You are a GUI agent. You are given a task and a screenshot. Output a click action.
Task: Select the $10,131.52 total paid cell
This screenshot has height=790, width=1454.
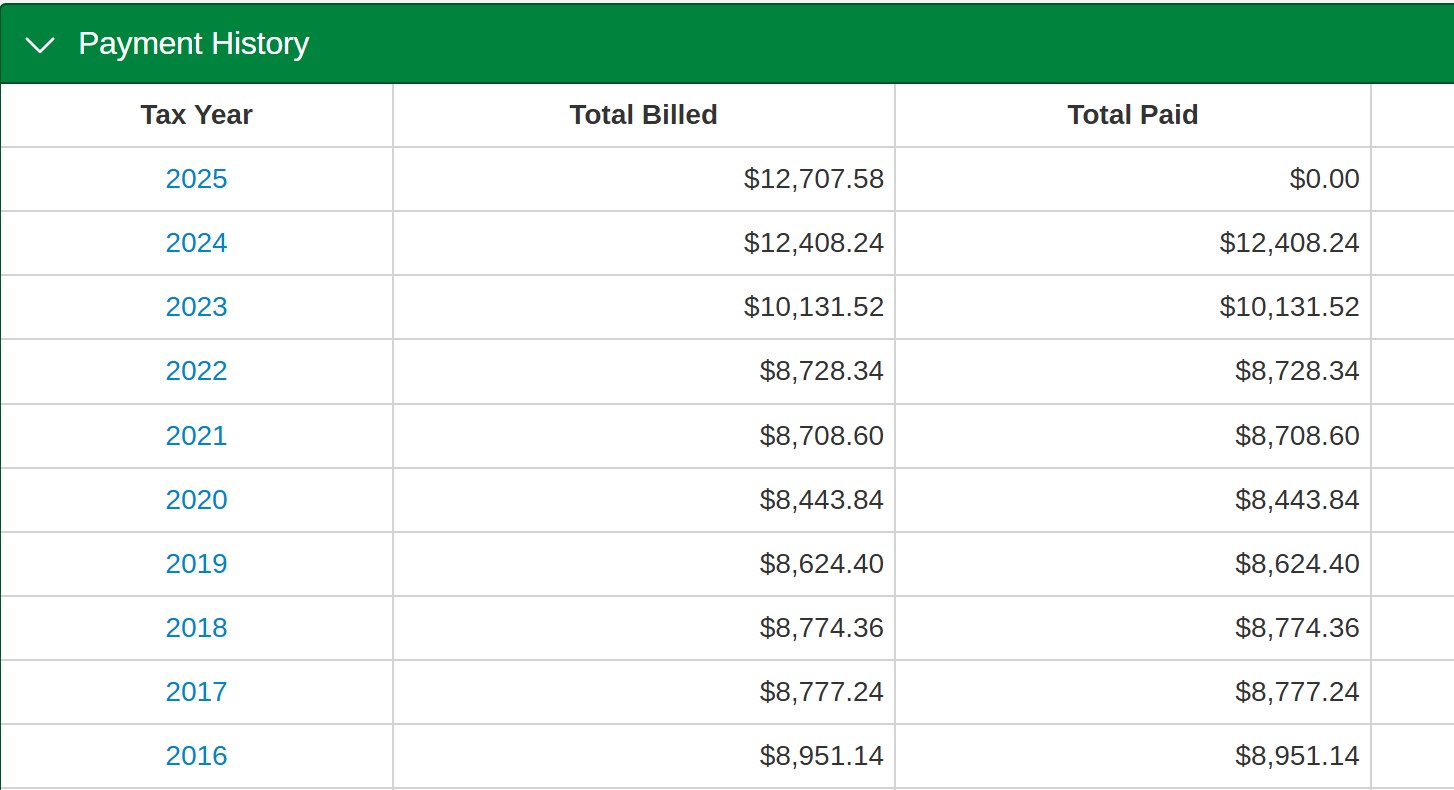click(1290, 307)
